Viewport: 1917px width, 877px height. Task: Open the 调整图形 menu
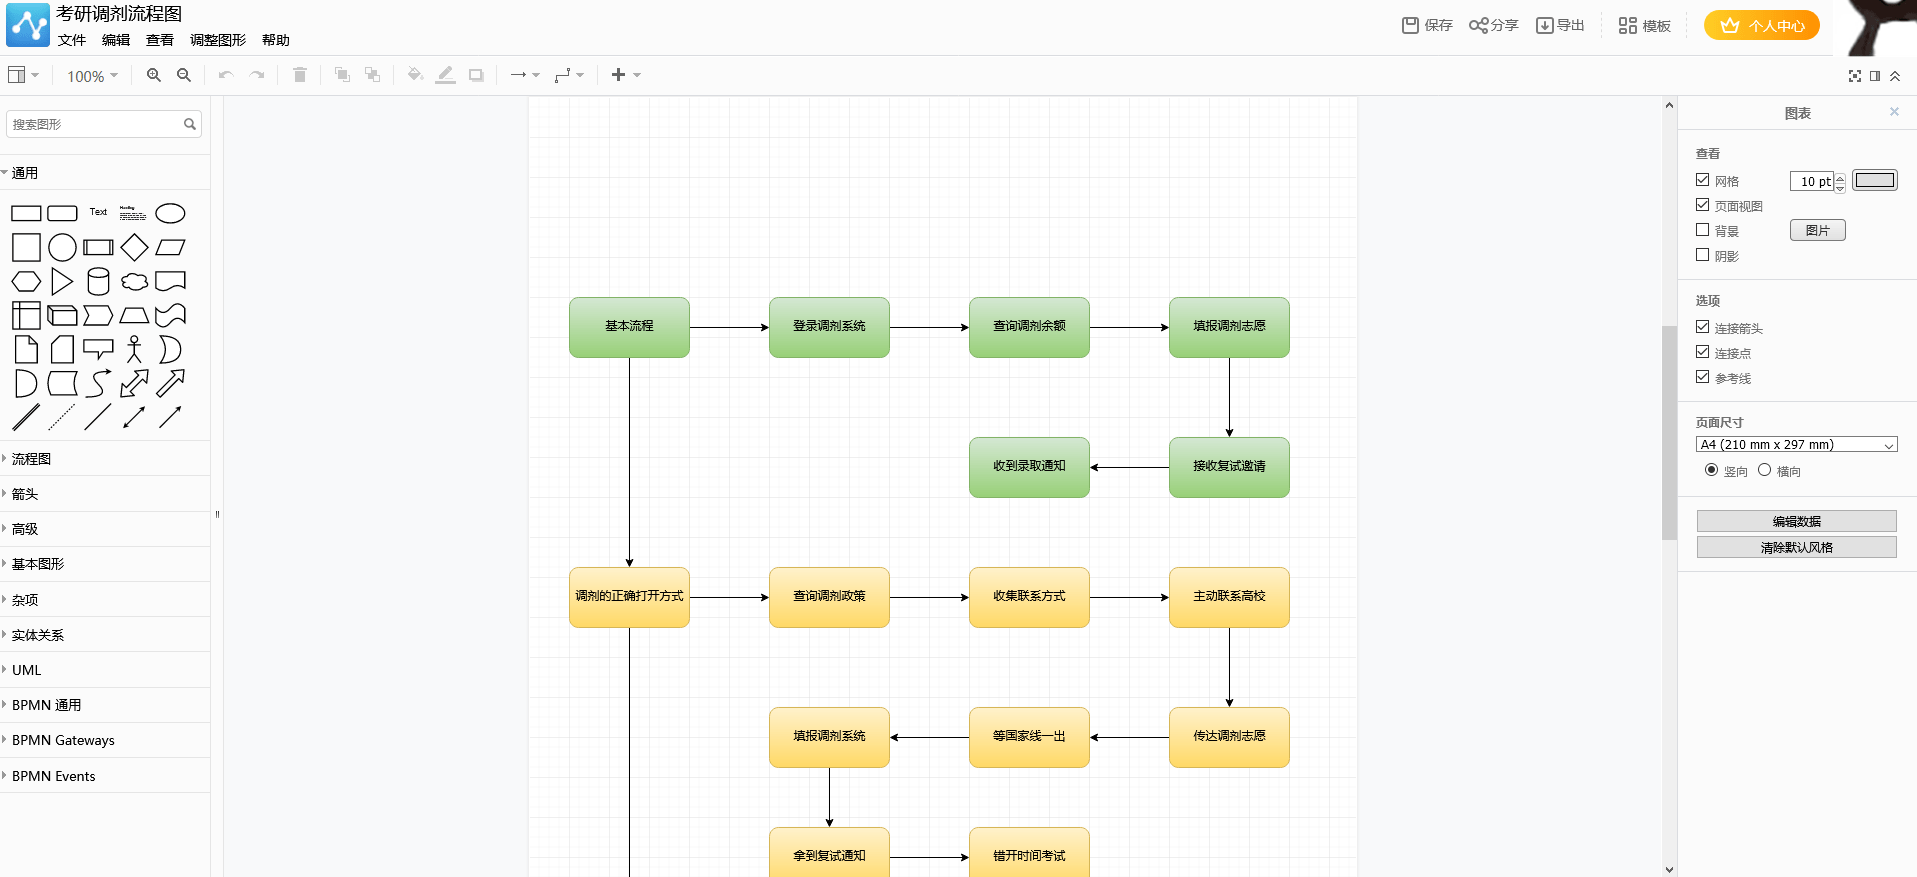coord(218,40)
